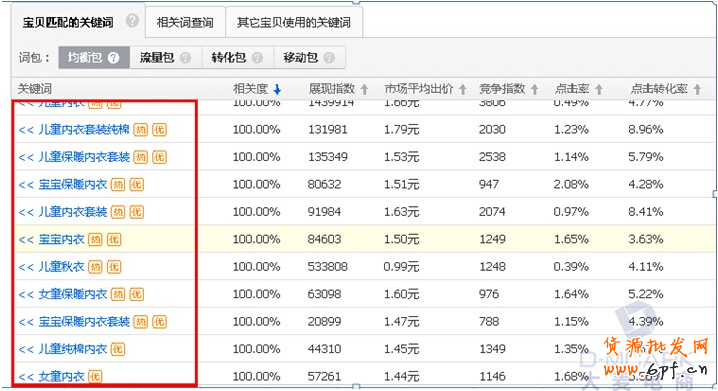Click help icon next to 移动包
Image resolution: width=718 pixels, height=391 pixels.
point(329,58)
